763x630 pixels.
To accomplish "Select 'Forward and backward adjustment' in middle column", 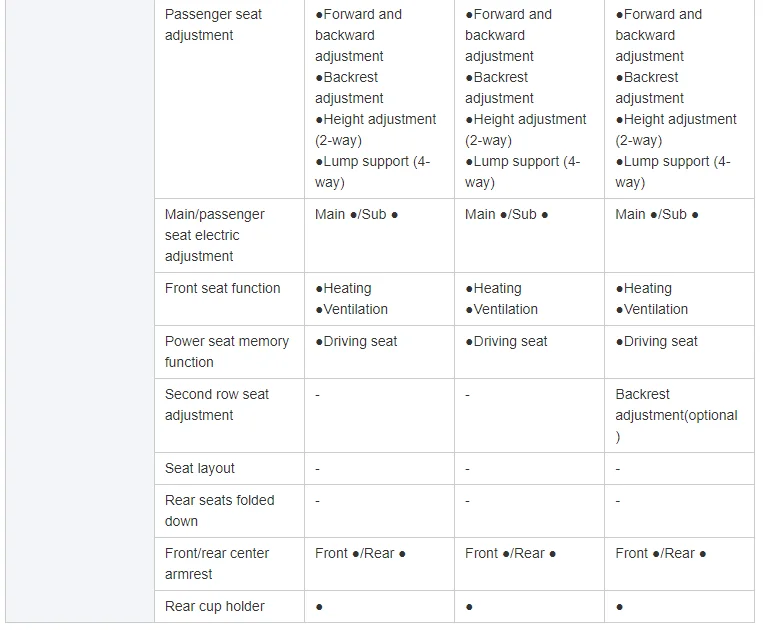I will pyautogui.click(x=508, y=35).
